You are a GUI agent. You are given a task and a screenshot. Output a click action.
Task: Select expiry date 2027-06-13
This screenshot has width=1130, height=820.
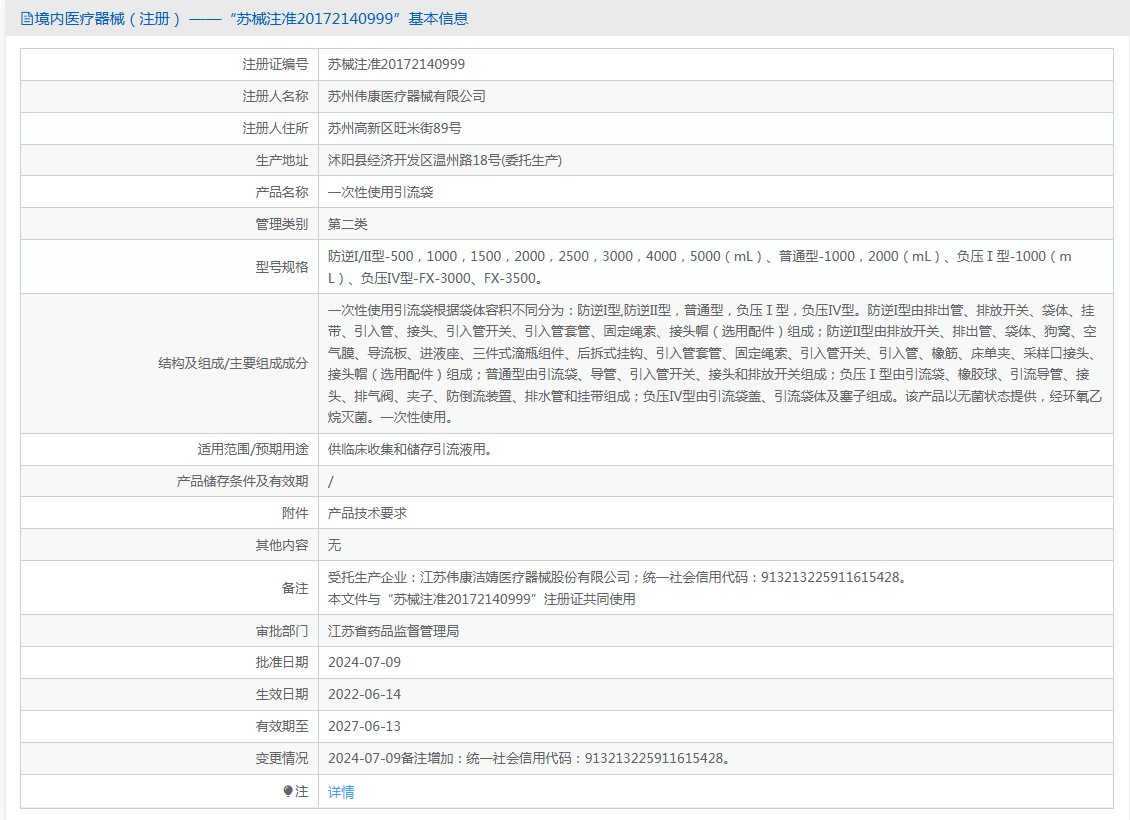click(x=365, y=726)
